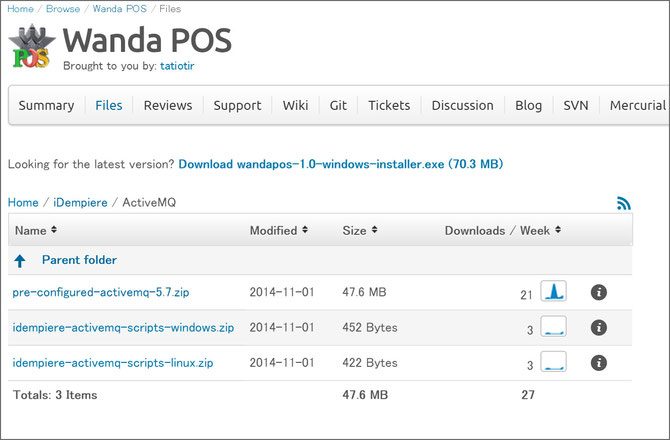Click the Parent folder up arrow icon

click(x=20, y=261)
